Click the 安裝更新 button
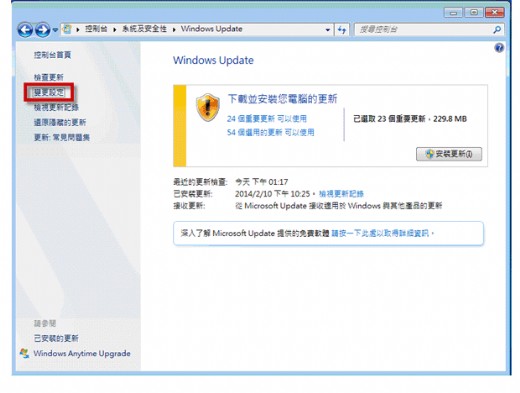Image resolution: width=520 pixels, height=393 pixels. tap(449, 154)
